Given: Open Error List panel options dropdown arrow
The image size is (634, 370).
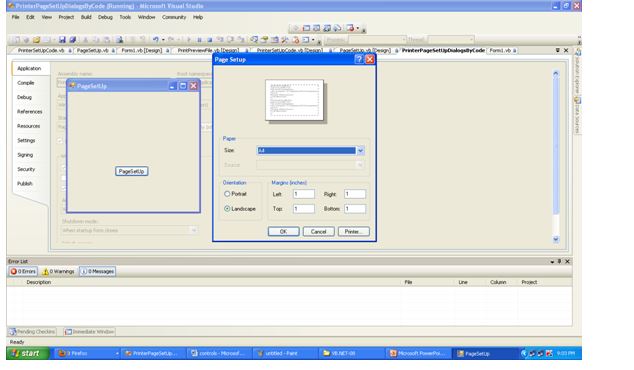Looking at the screenshot, I should point(552,262).
